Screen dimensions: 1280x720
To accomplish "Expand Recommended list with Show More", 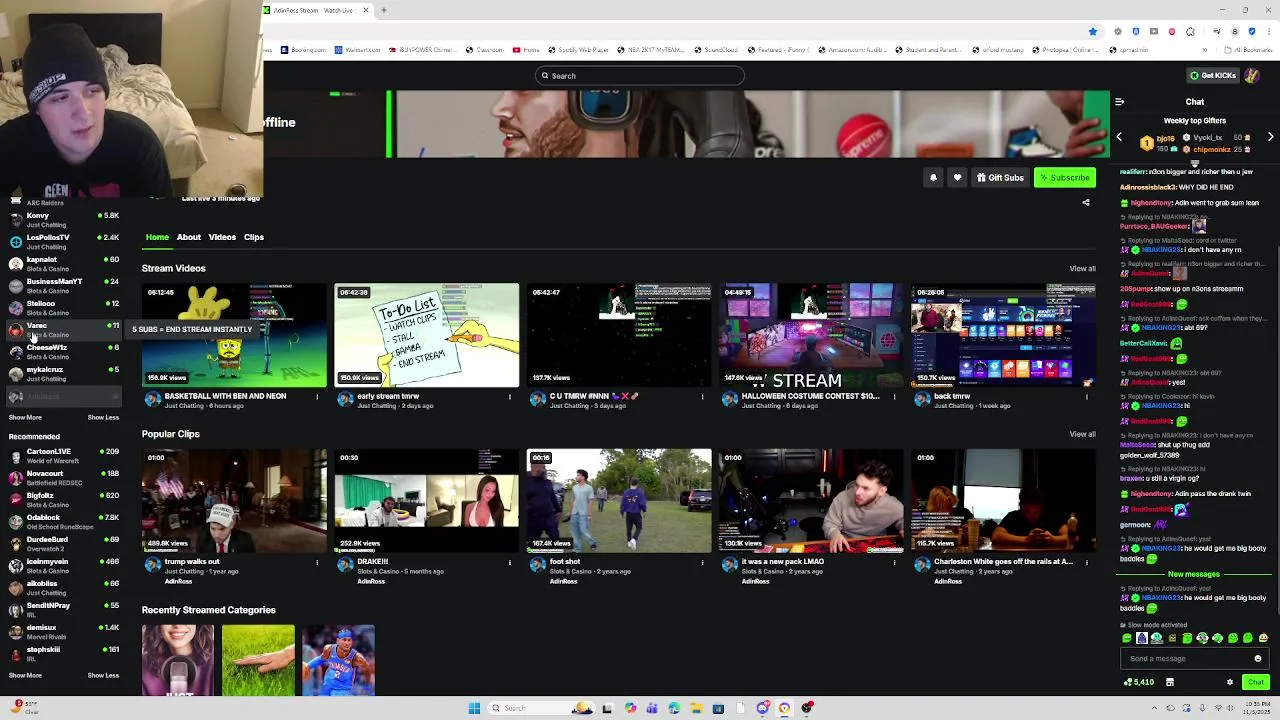I will (x=25, y=676).
